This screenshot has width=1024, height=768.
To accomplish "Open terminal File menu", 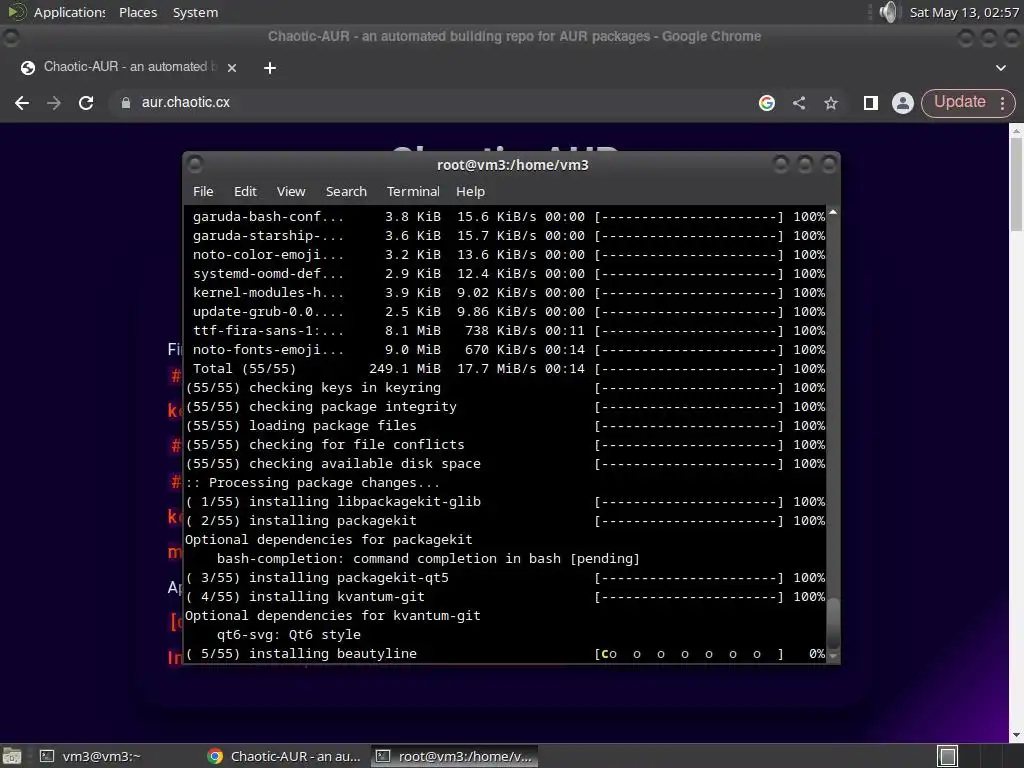I will pos(203,191).
